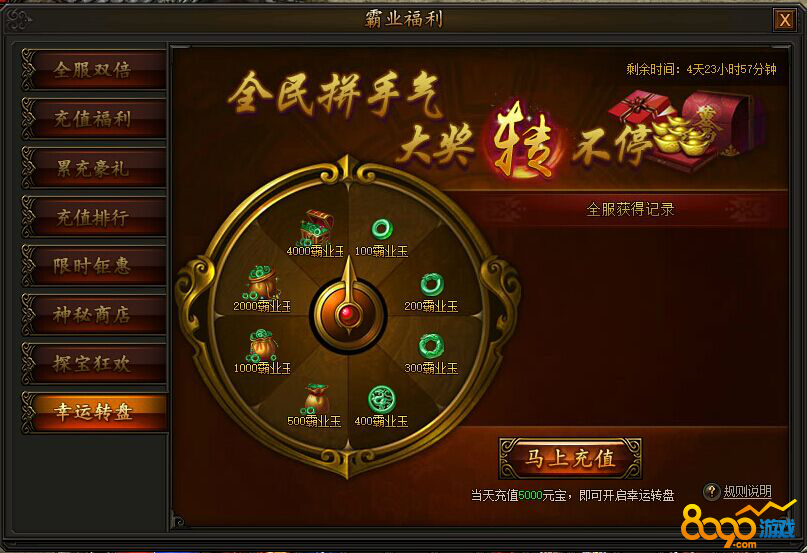
Task: Close the 霸业福利 window
Action: pyautogui.click(x=784, y=20)
